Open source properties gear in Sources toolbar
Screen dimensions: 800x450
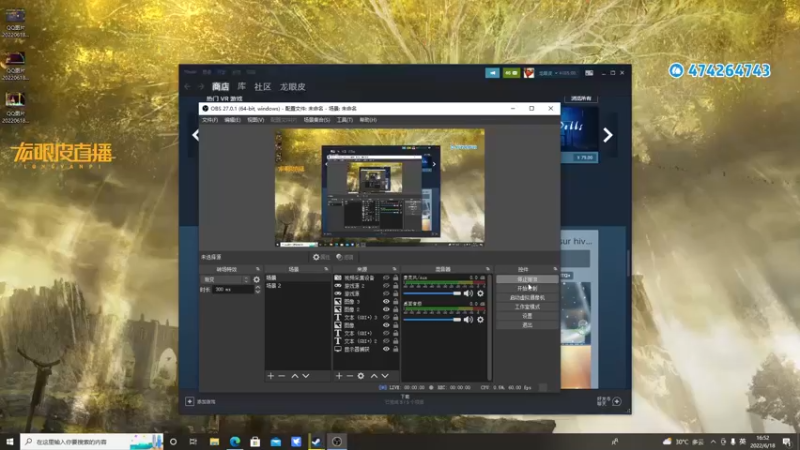(x=361, y=376)
